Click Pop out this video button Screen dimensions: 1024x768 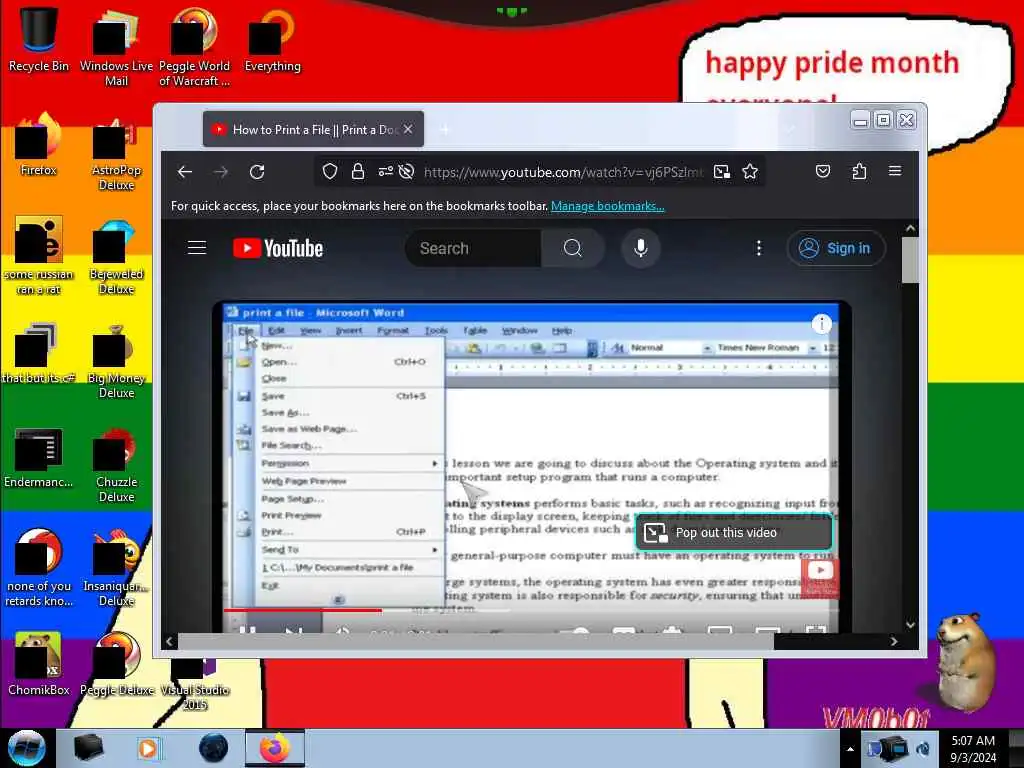tap(733, 533)
